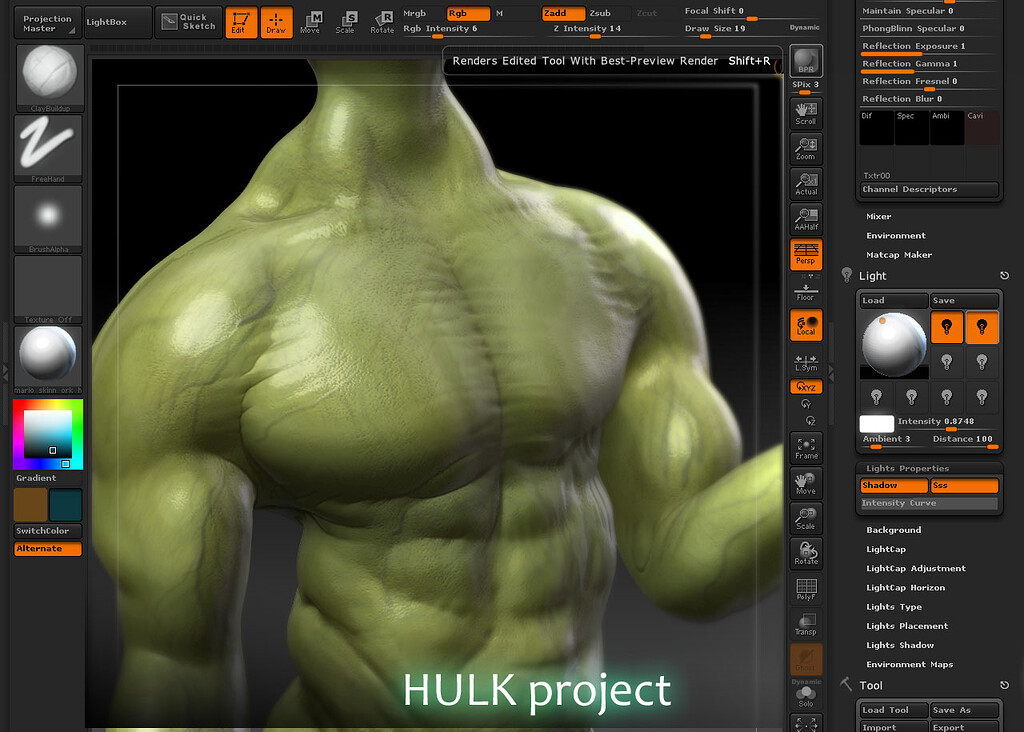
Task: Activate the Draw mode icon
Action: click(x=277, y=21)
